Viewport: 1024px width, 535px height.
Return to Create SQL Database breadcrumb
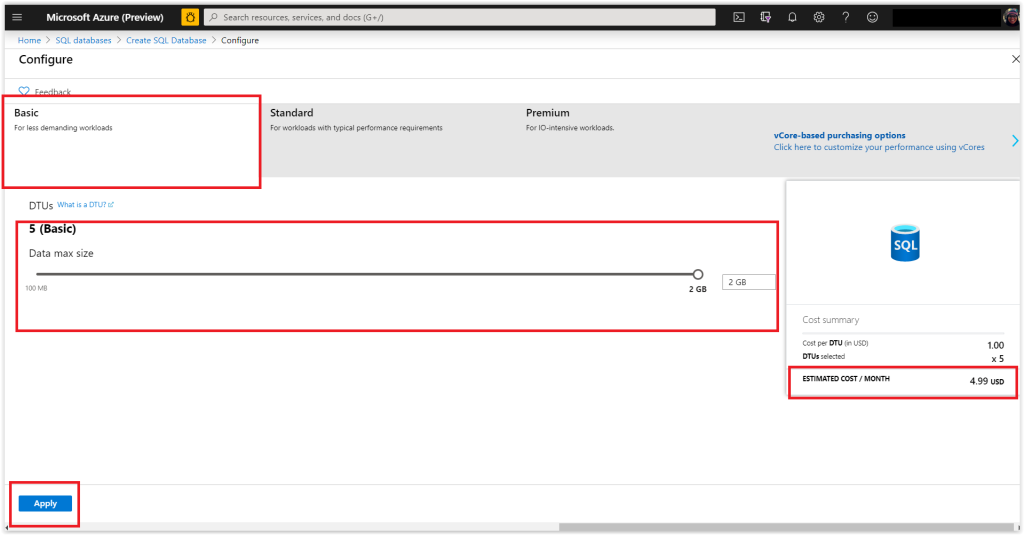166,41
